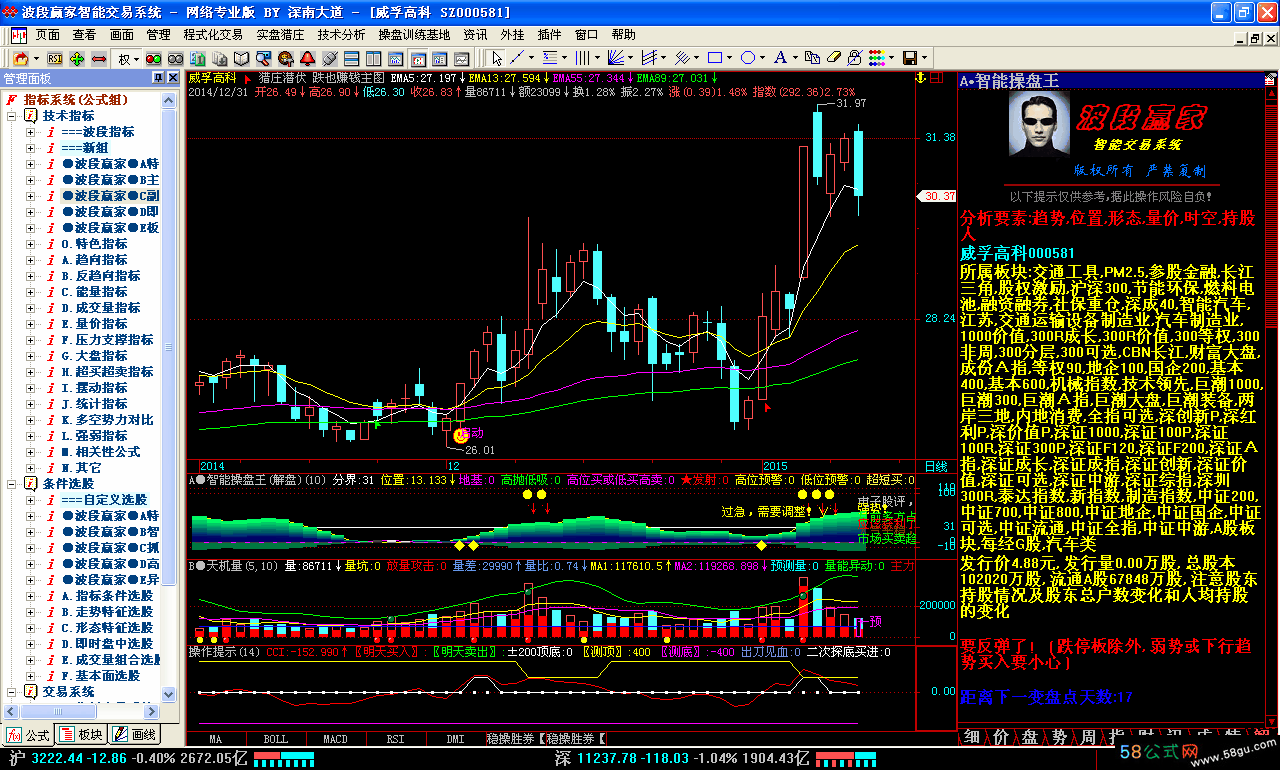This screenshot has width=1280, height=770.
Task: Select 波段赢家●C副 tree item
Action: pyautogui.click(x=110, y=196)
